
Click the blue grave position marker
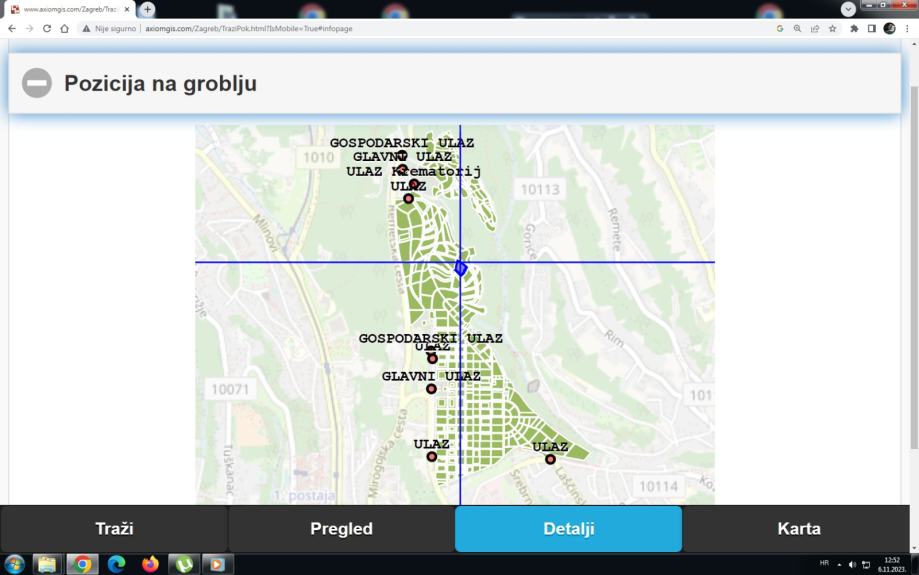(461, 268)
